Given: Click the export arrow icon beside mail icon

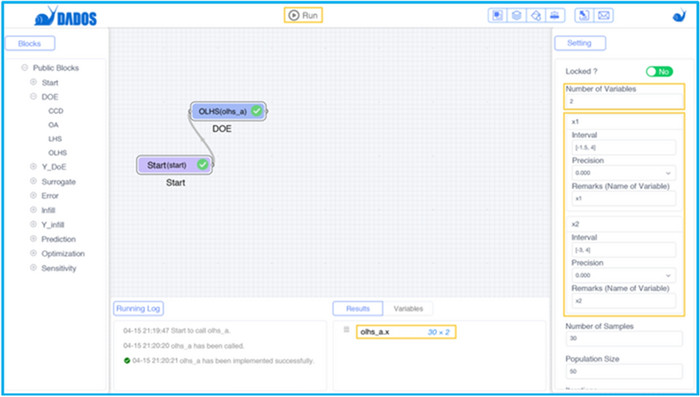Looking at the screenshot, I should [x=584, y=16].
